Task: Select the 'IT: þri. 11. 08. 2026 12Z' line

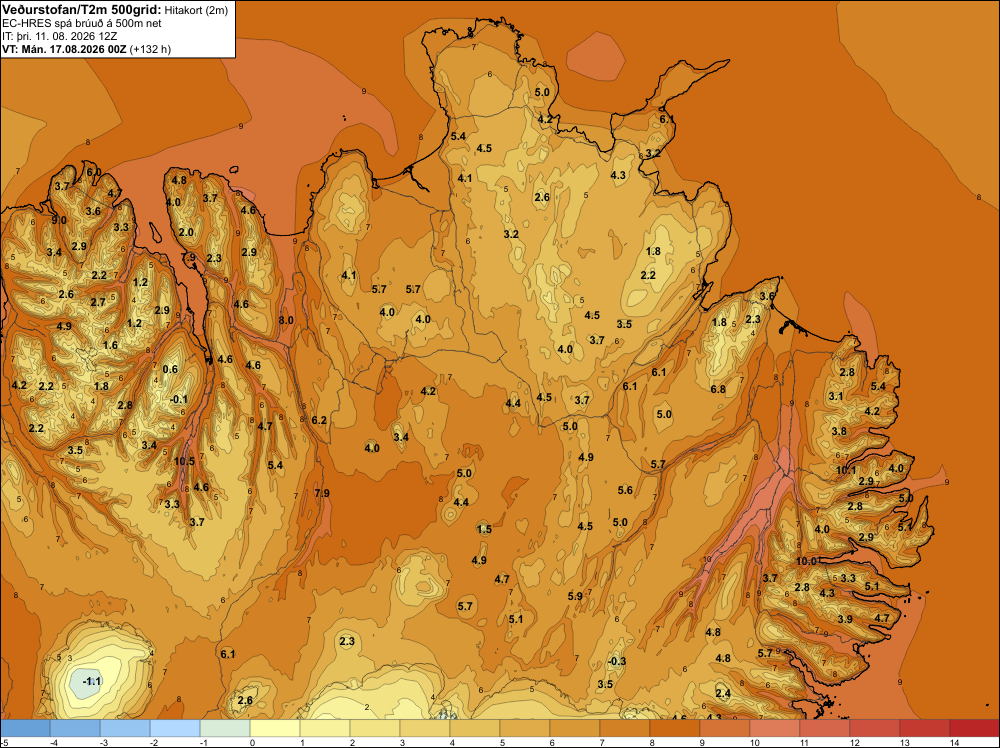Action: [x=59, y=36]
